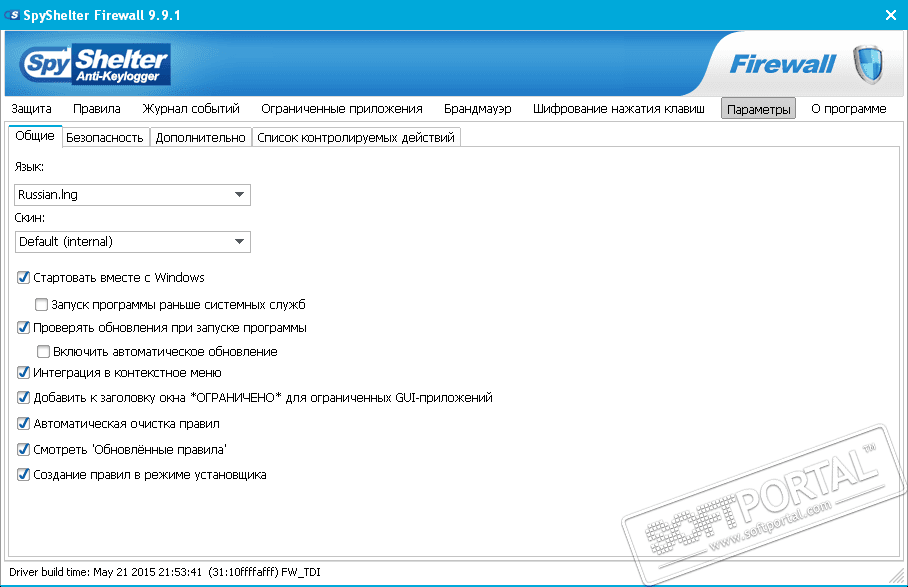Viewport: 908px width, 587px height.
Task: Switch to the Безопасность tab
Action: pos(105,138)
